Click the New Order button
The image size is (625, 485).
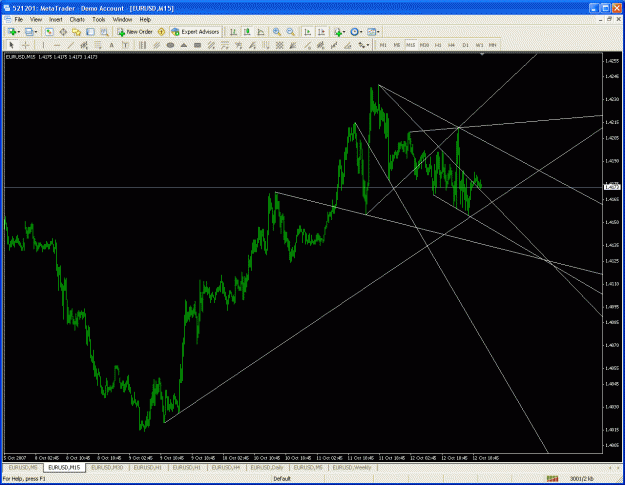click(x=135, y=32)
